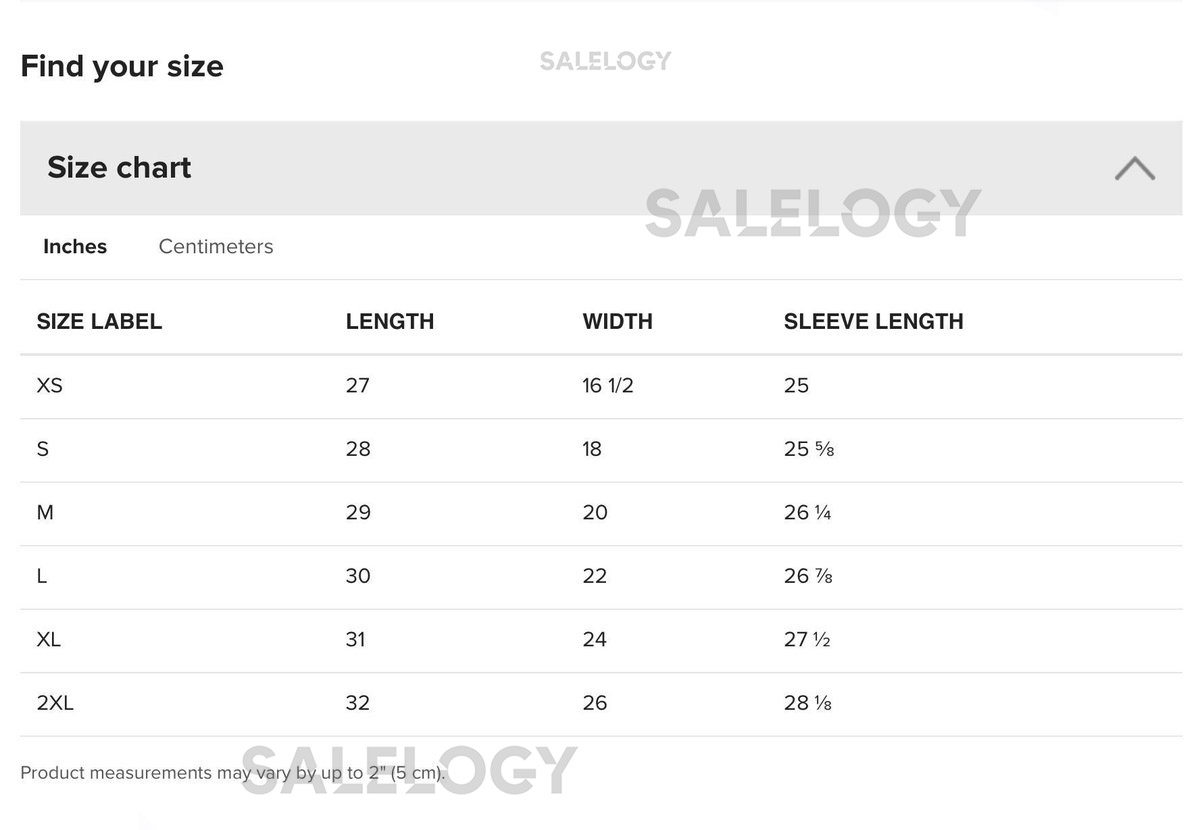Click the SIZE LABEL column header
Screen dimensions: 1200x830
(x=99, y=322)
